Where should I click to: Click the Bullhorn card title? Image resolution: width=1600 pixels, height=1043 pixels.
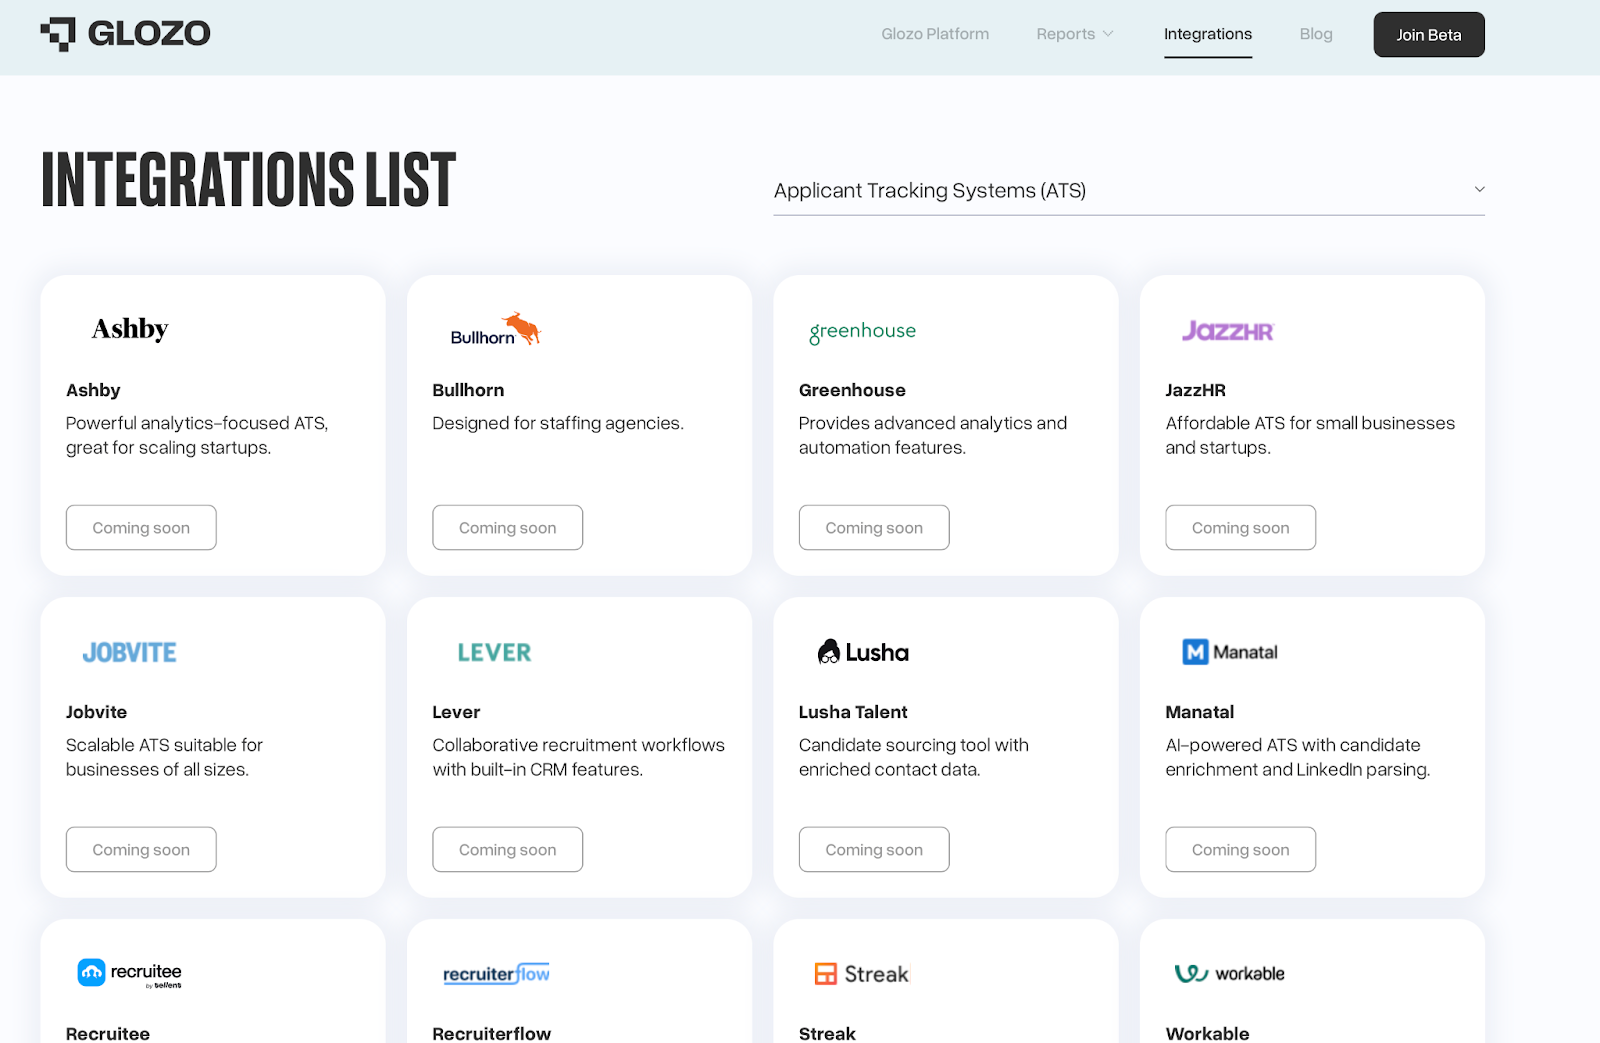coord(468,390)
